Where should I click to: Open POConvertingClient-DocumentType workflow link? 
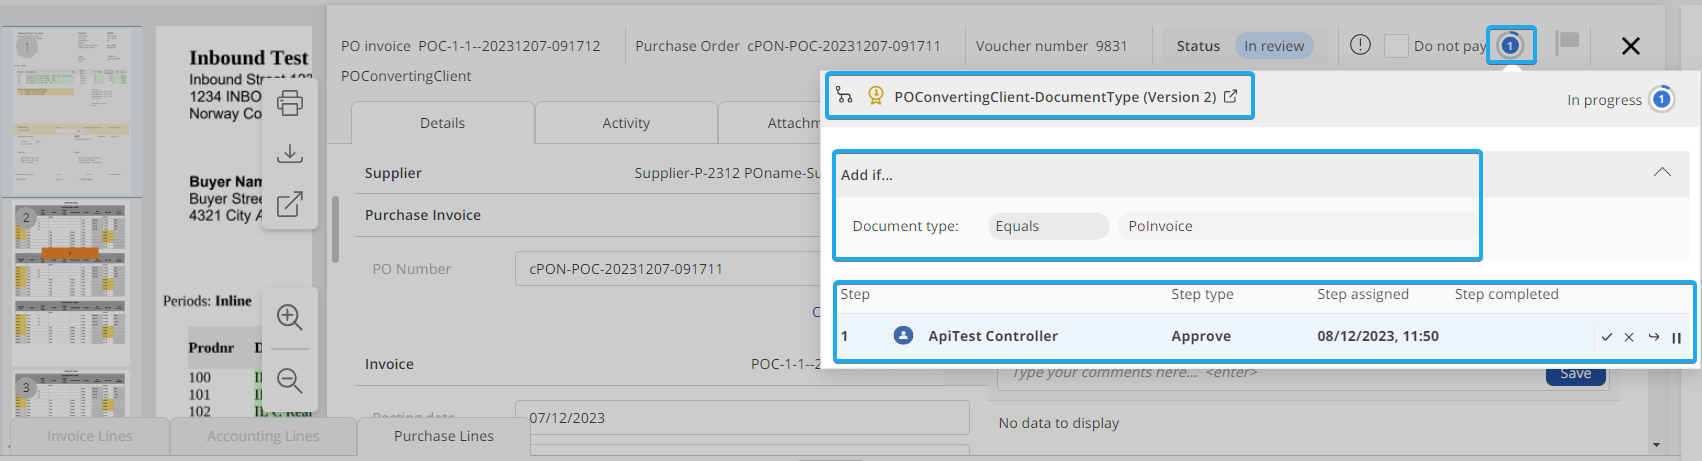pyautogui.click(x=1230, y=97)
